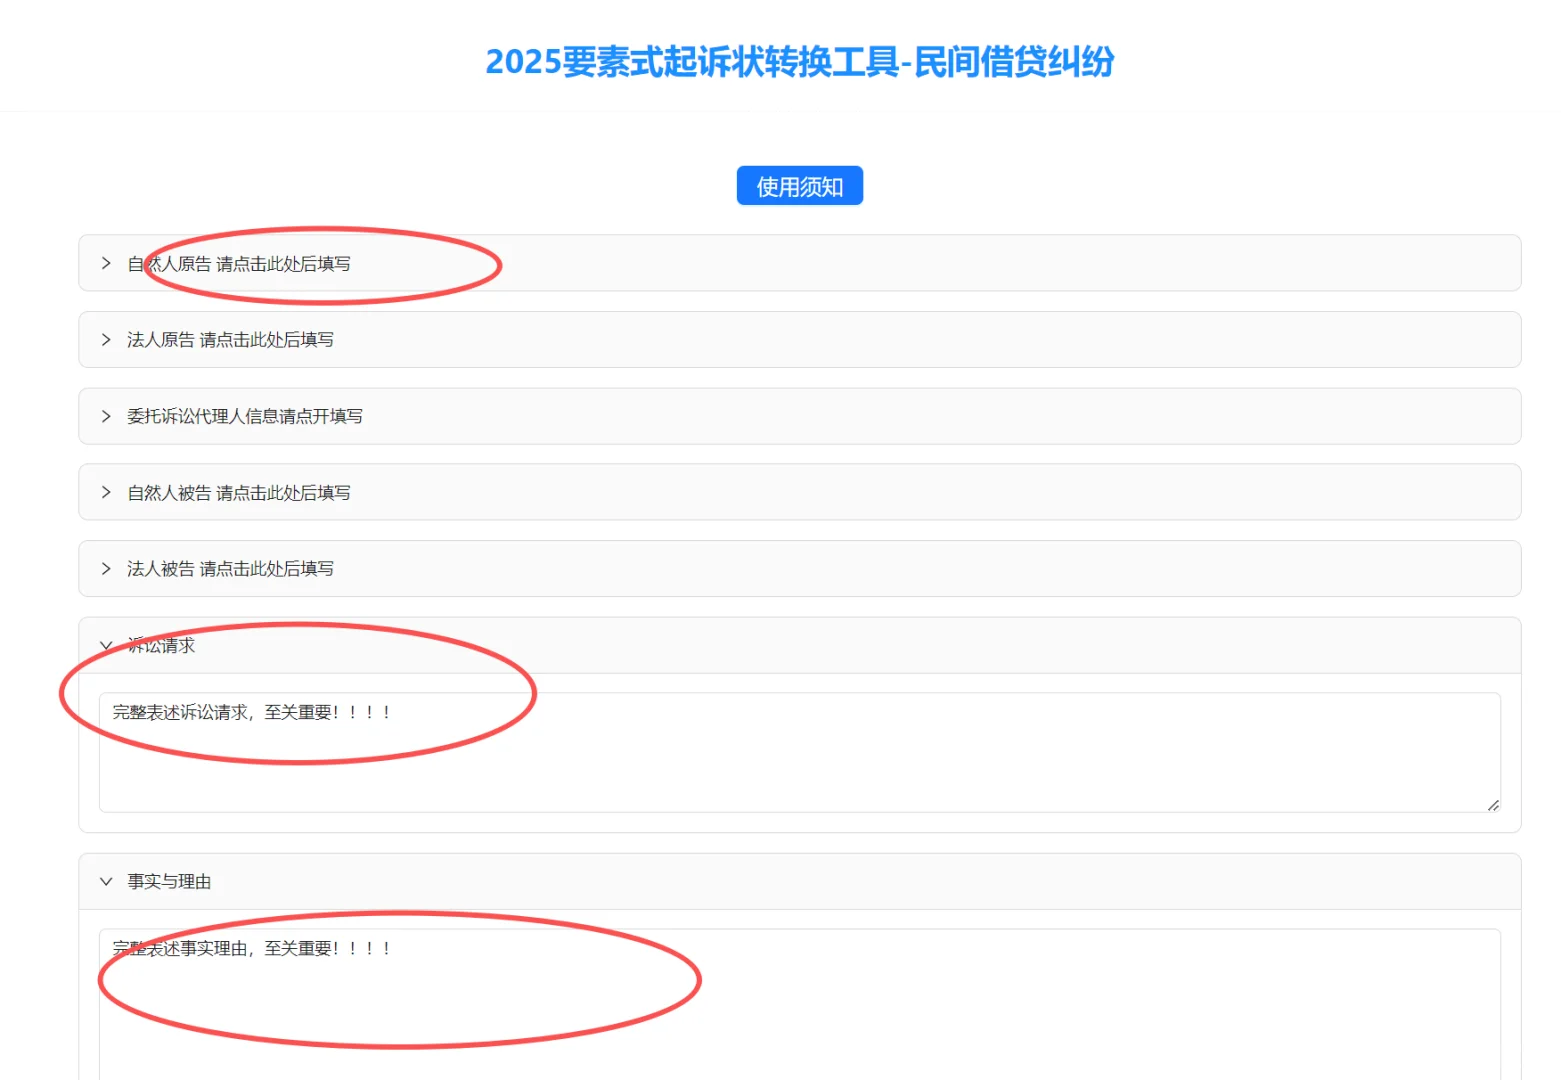Screen dimensions: 1561x1080
Task: Expand the 委托诉讼代理人信息 agent section
Action: (x=244, y=416)
